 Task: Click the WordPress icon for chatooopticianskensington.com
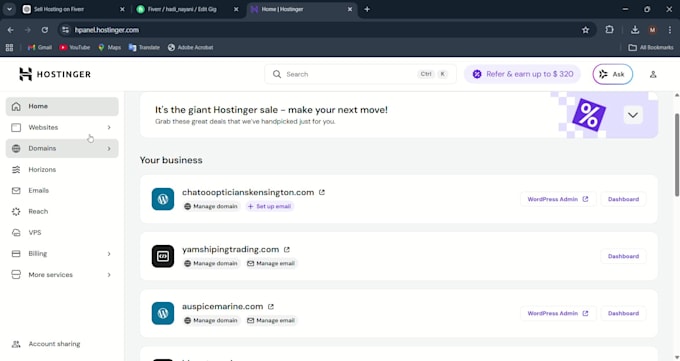163,199
